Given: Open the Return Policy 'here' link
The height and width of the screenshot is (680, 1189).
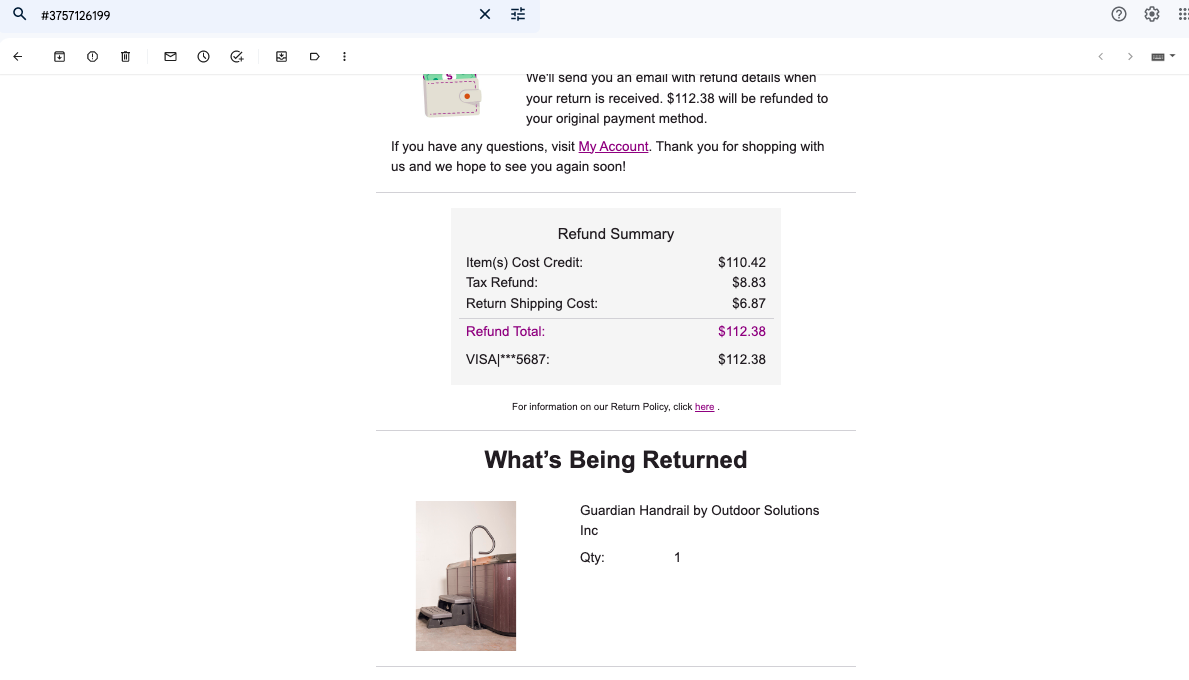Looking at the screenshot, I should pos(704,407).
